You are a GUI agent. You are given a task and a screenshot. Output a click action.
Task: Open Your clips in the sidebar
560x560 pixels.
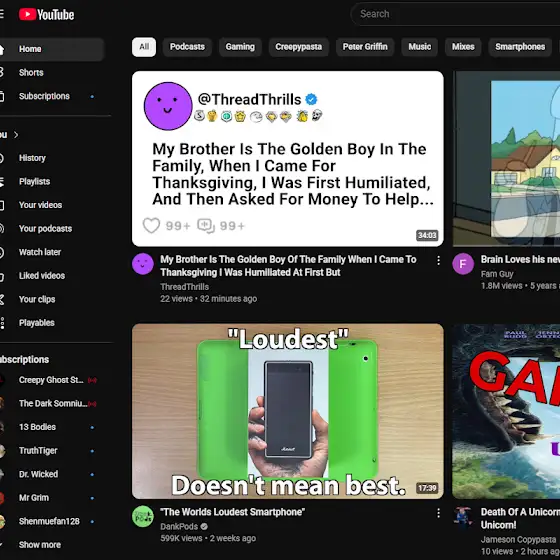click(x=37, y=299)
